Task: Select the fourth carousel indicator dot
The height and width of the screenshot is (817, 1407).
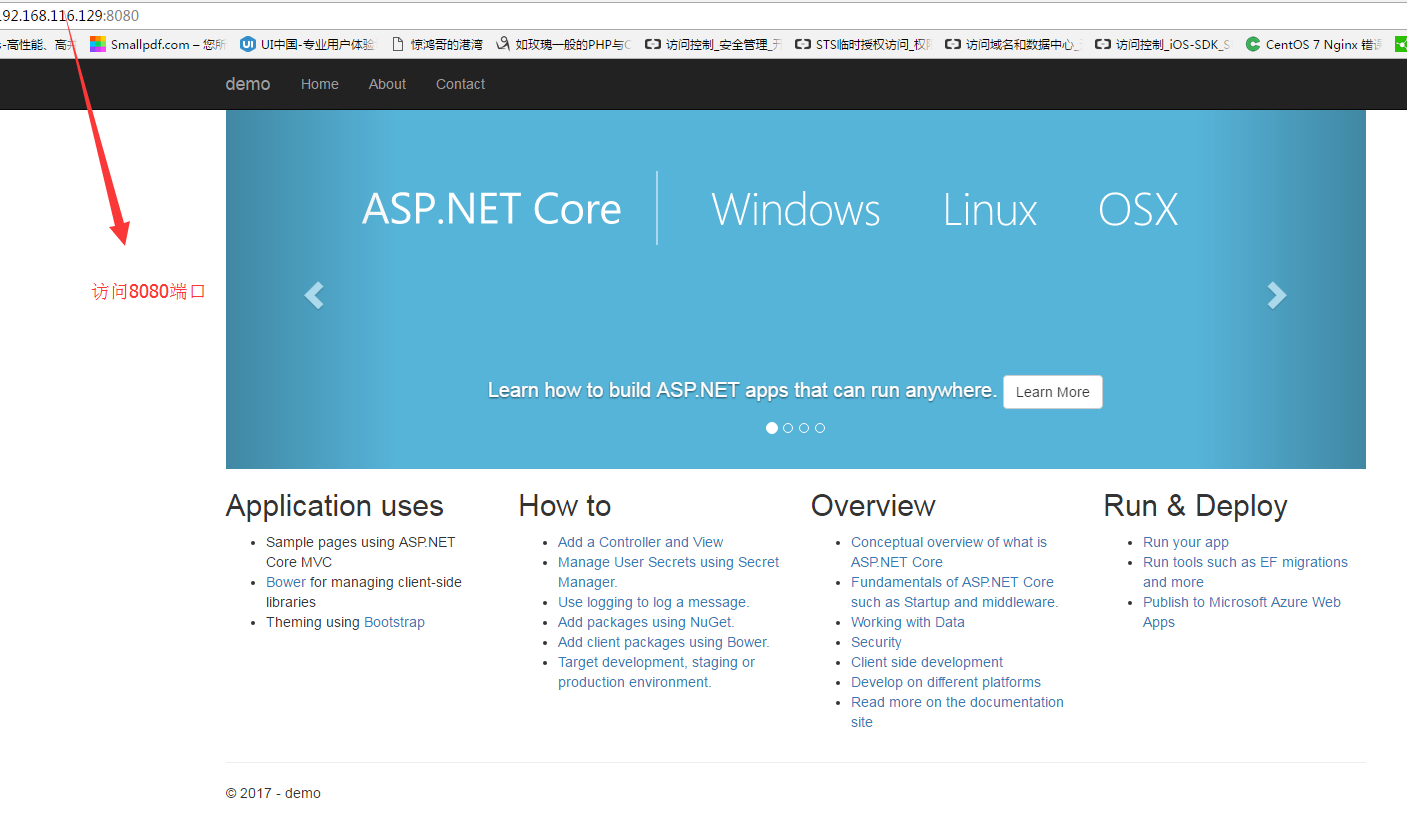Action: pyautogui.click(x=820, y=427)
